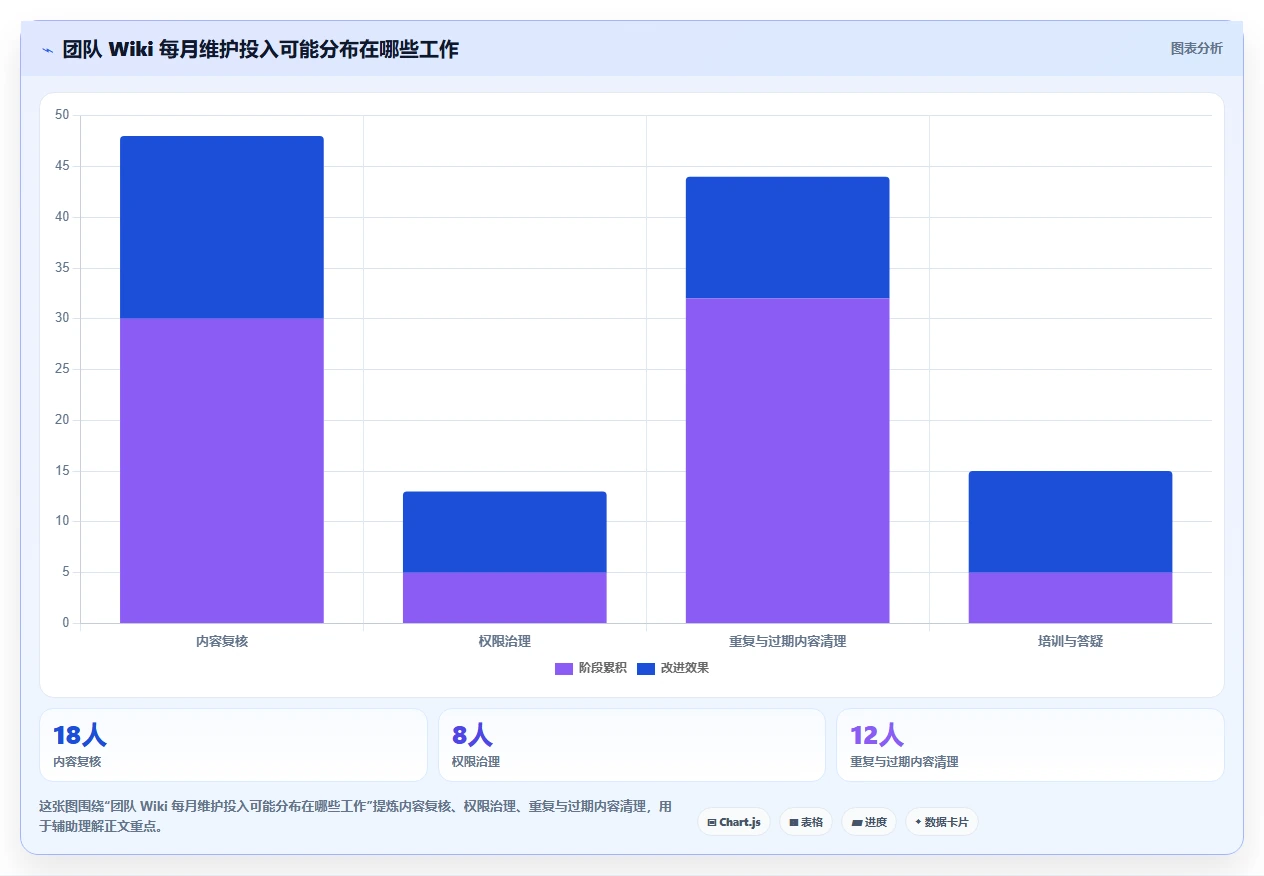Image resolution: width=1264 pixels, height=876 pixels.
Task: Select the Chart.js tag chip
Action: point(734,822)
